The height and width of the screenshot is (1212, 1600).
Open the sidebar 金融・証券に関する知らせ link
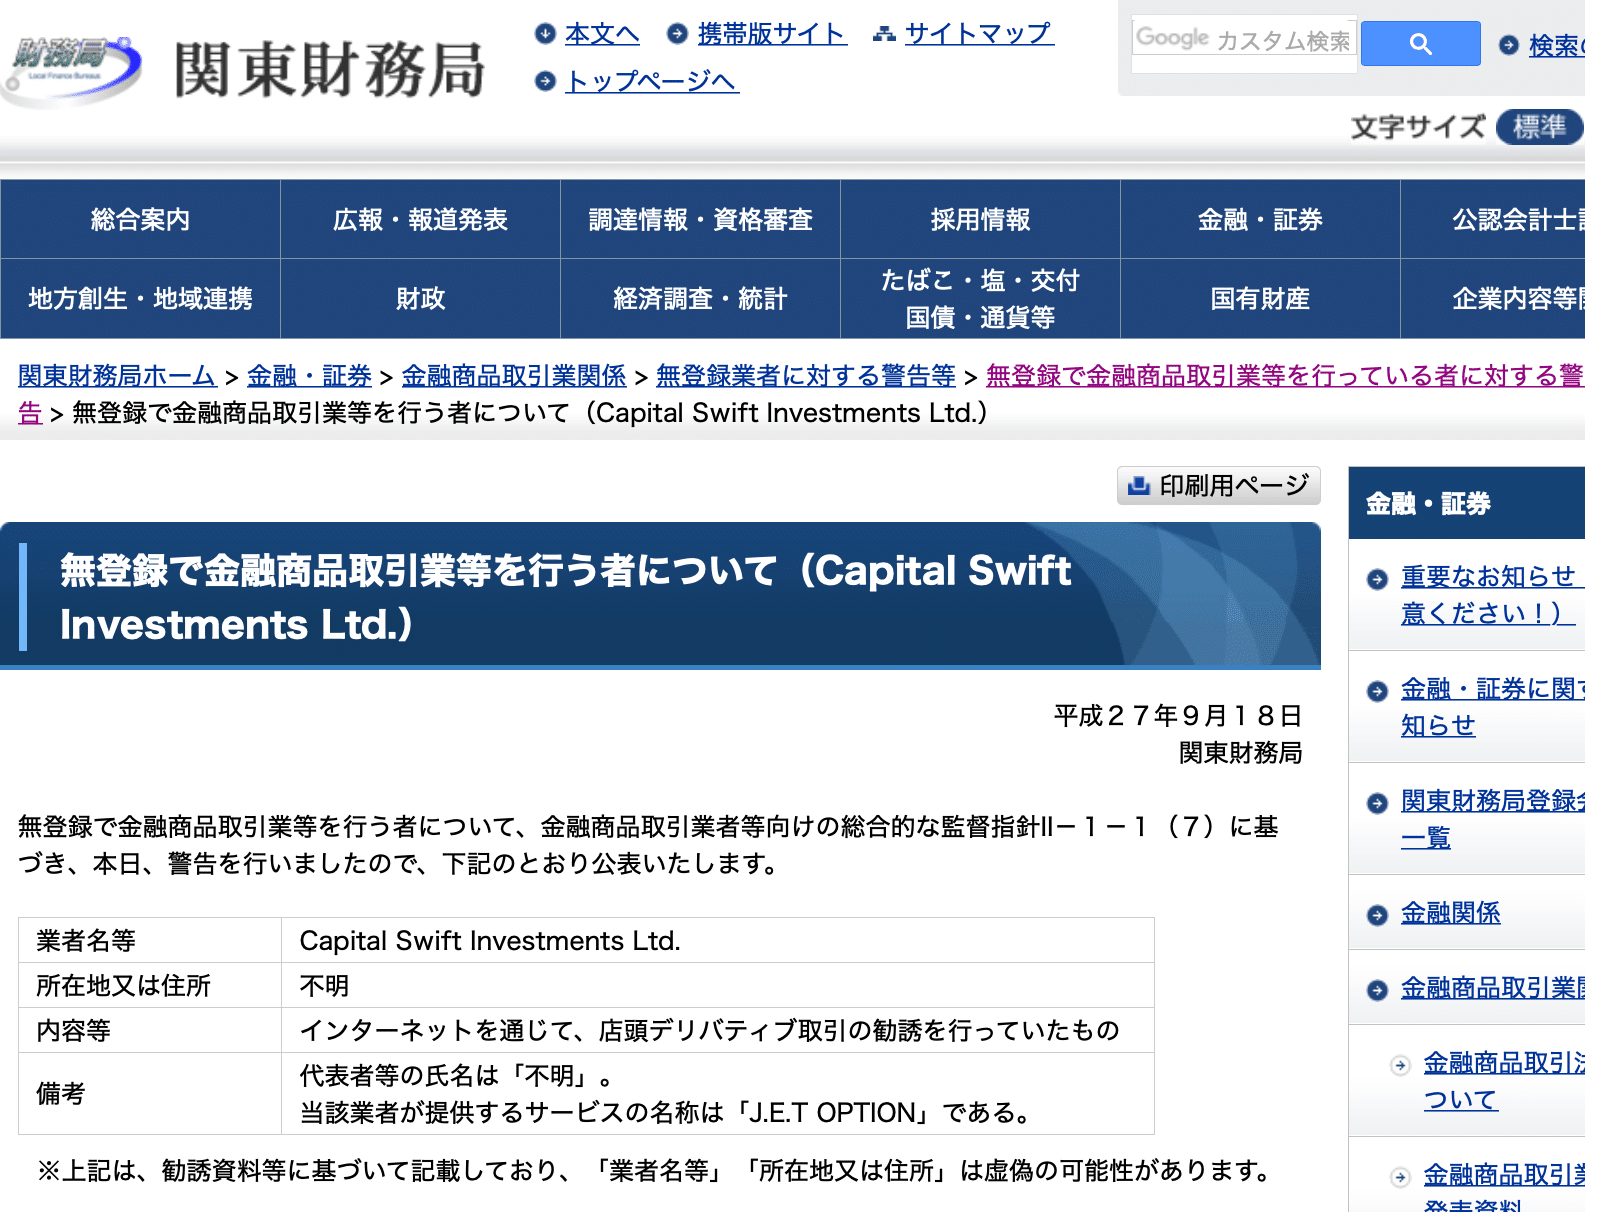click(1493, 707)
